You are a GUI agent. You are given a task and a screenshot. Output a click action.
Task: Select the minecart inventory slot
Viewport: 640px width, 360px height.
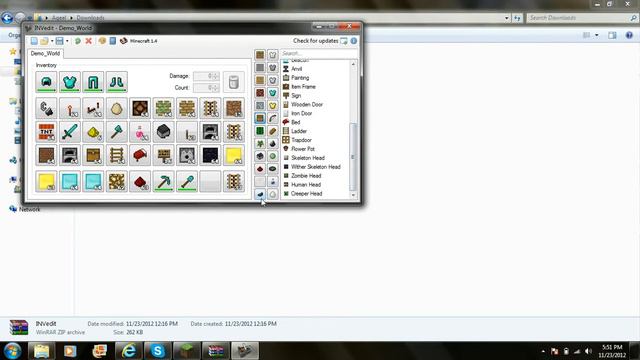(164, 132)
